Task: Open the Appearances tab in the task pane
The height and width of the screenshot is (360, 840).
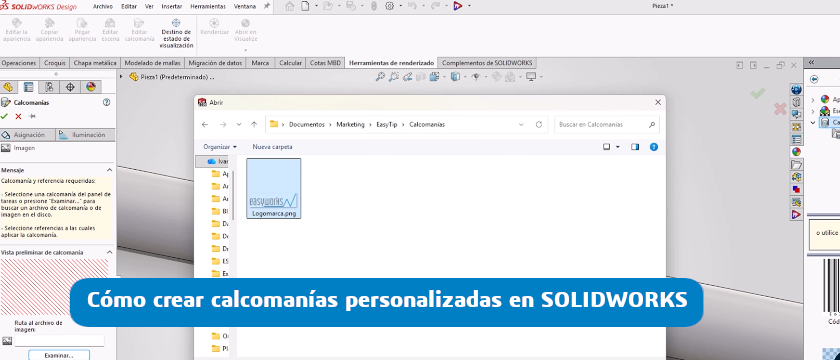Action: point(797,152)
